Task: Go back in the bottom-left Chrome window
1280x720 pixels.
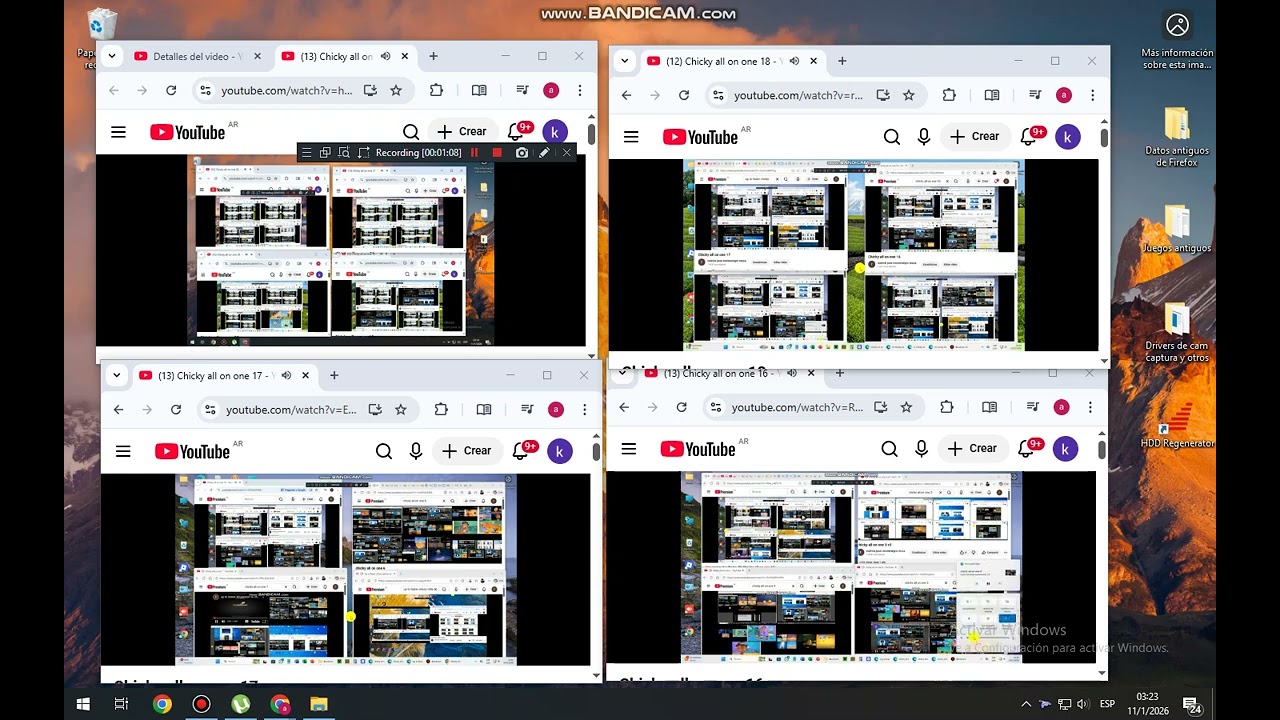Action: point(118,409)
